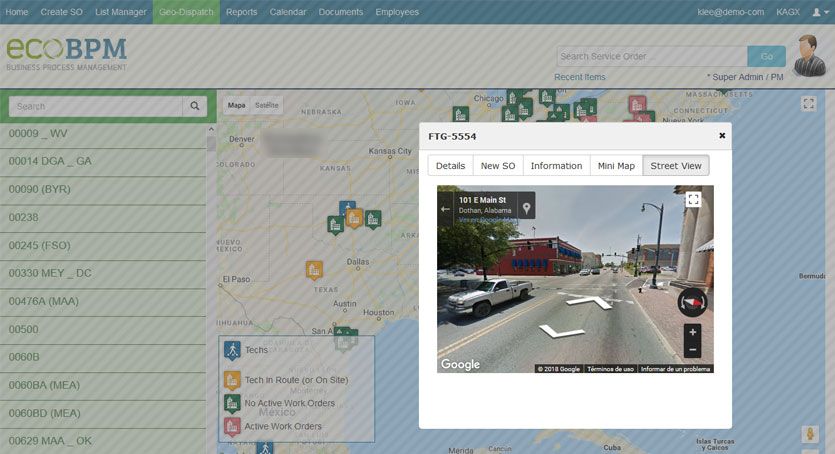Open the Employees menu
Image resolution: width=835 pixels, height=454 pixels.
click(397, 12)
